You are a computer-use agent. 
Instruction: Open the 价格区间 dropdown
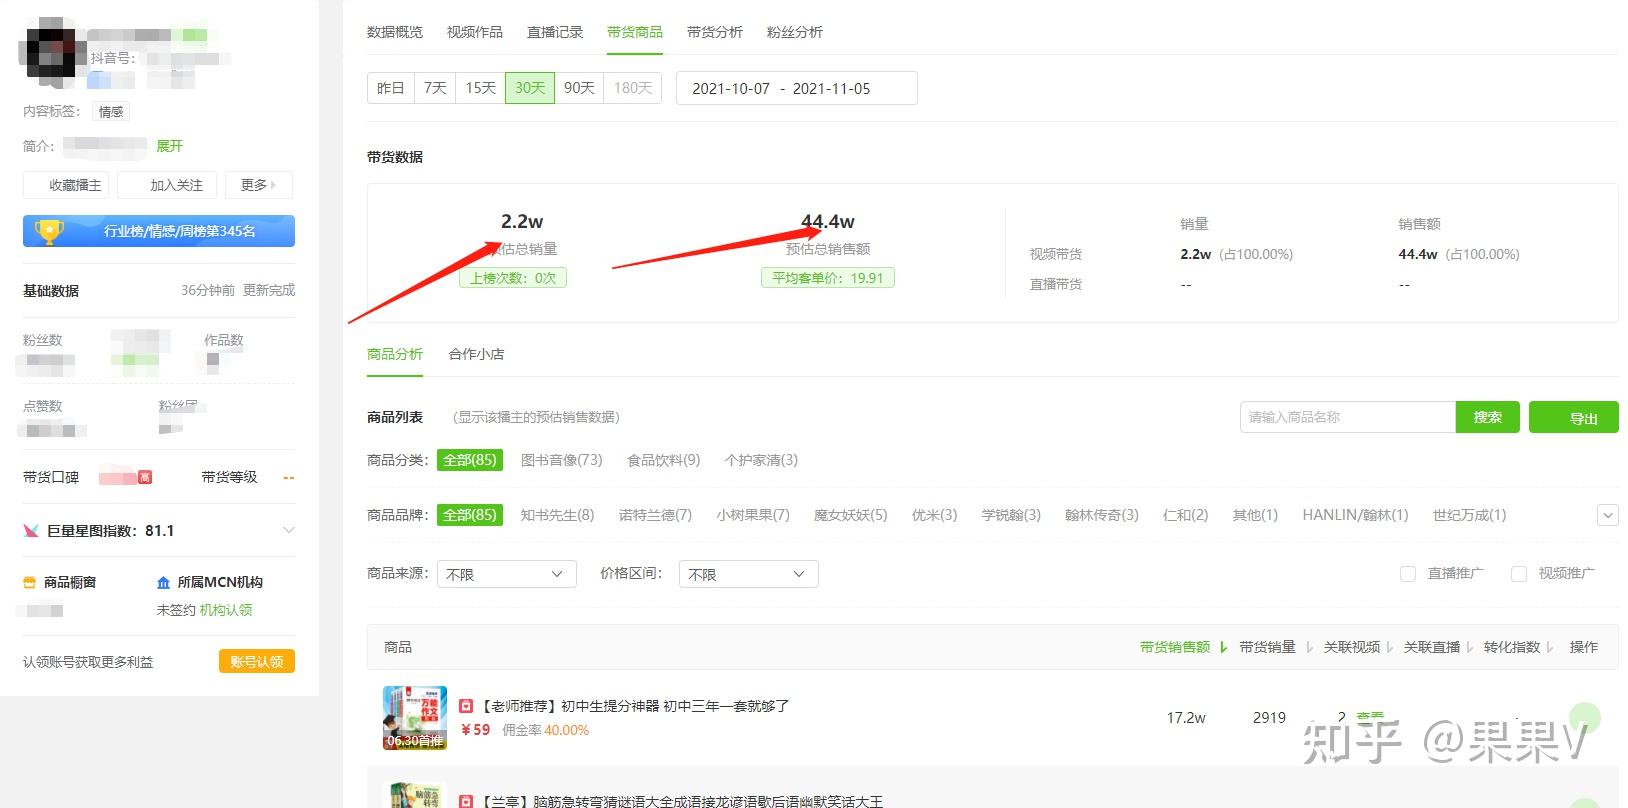[749, 574]
